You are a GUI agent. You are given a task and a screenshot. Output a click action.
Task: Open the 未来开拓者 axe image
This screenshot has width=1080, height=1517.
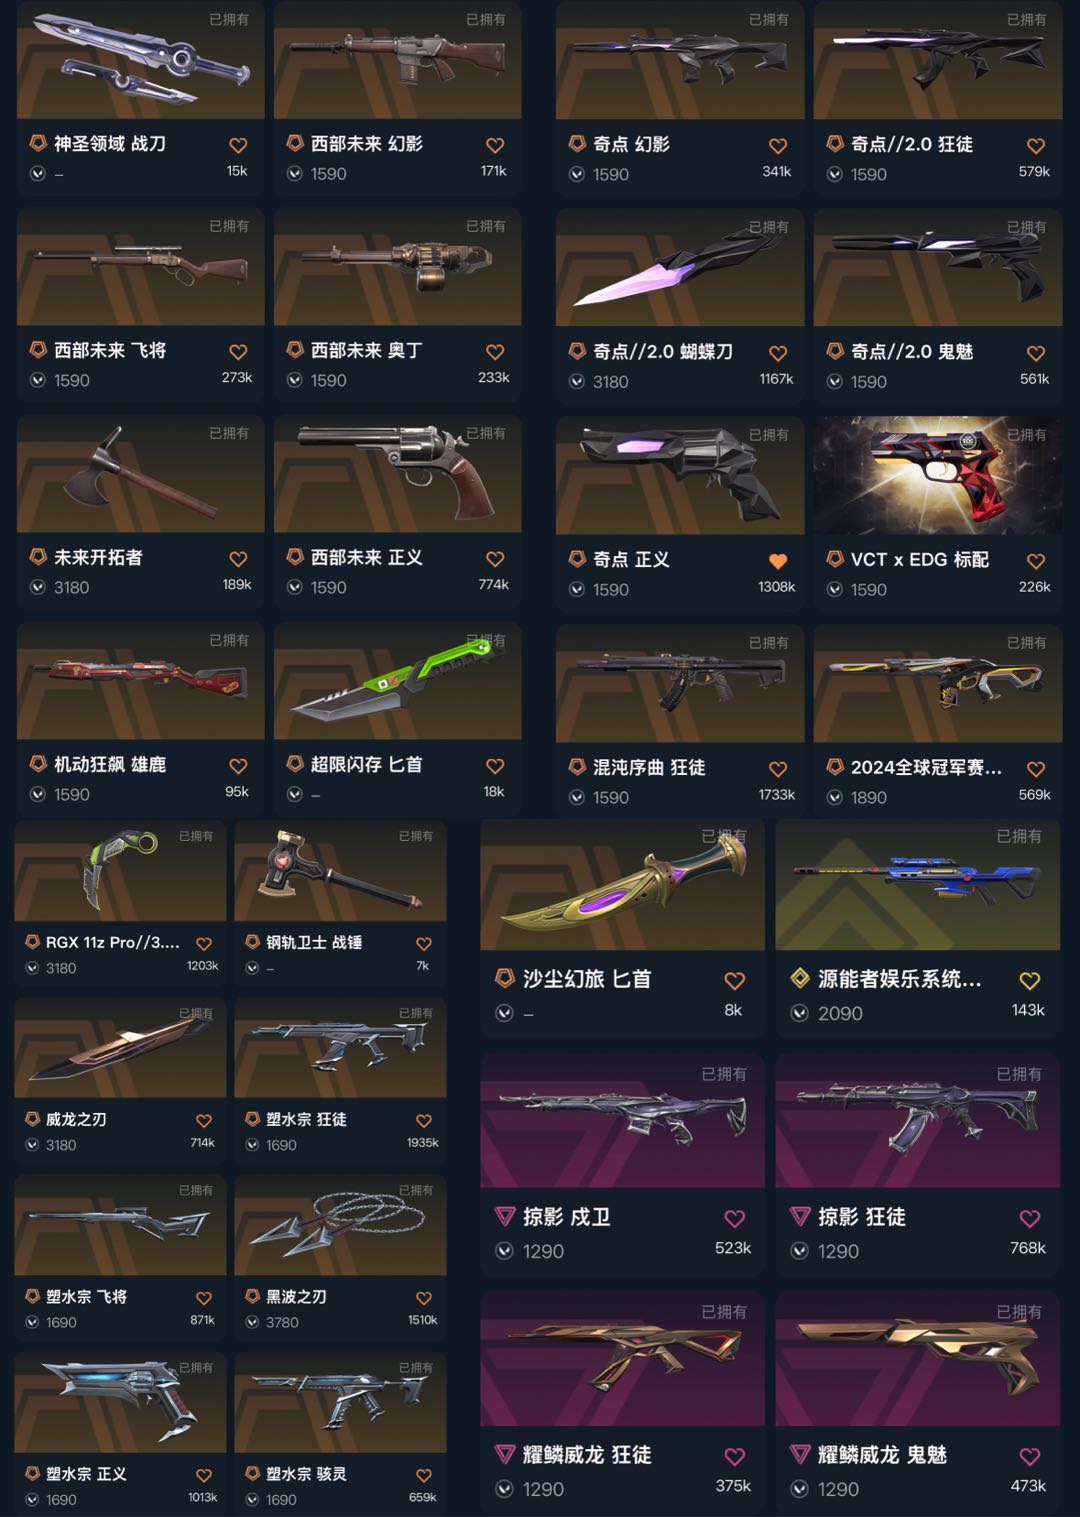141,473
